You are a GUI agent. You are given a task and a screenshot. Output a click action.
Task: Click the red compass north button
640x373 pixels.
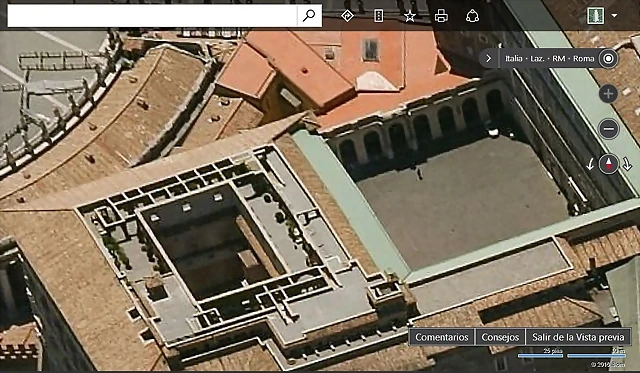click(608, 164)
